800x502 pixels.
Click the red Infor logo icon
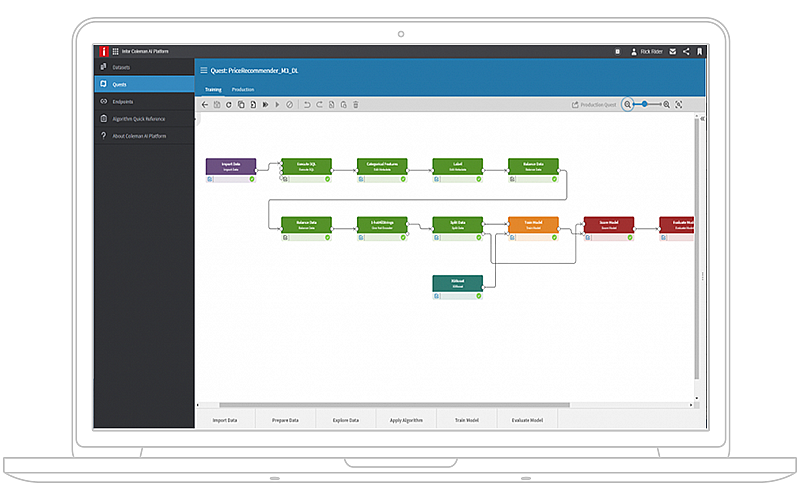(x=104, y=51)
